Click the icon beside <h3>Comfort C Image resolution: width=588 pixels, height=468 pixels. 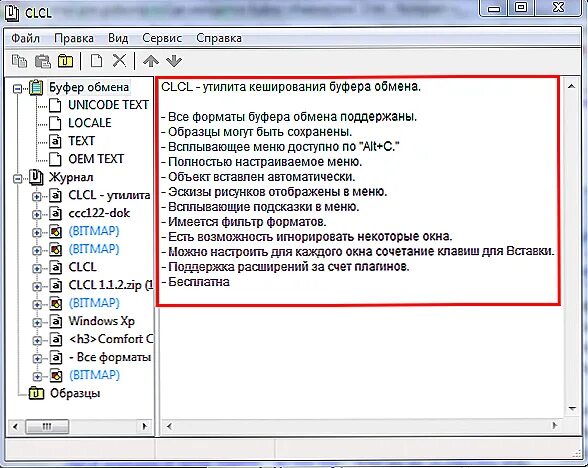pyautogui.click(x=56, y=339)
